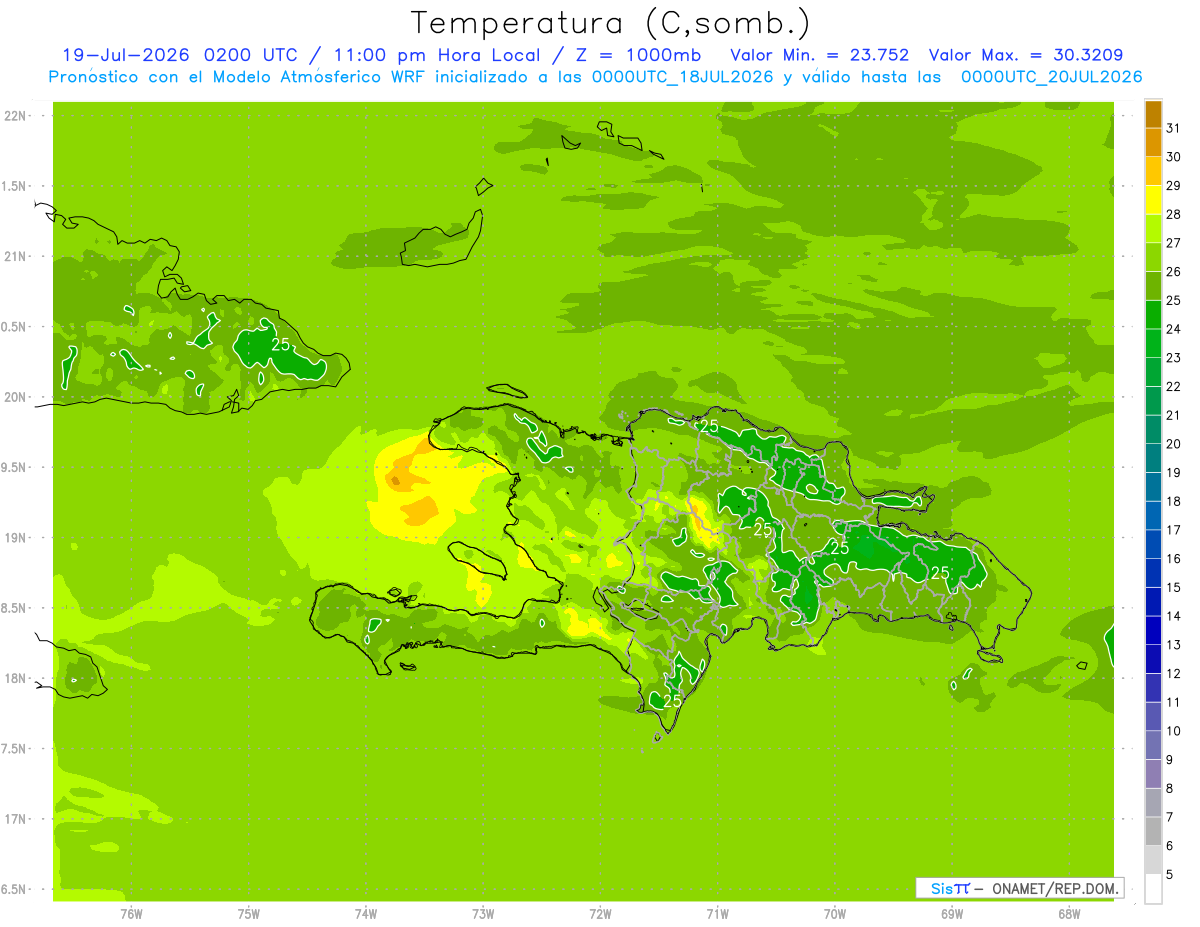This screenshot has width=1200, height=927.
Task: Click the colorbar label "22"
Action: (1173, 386)
